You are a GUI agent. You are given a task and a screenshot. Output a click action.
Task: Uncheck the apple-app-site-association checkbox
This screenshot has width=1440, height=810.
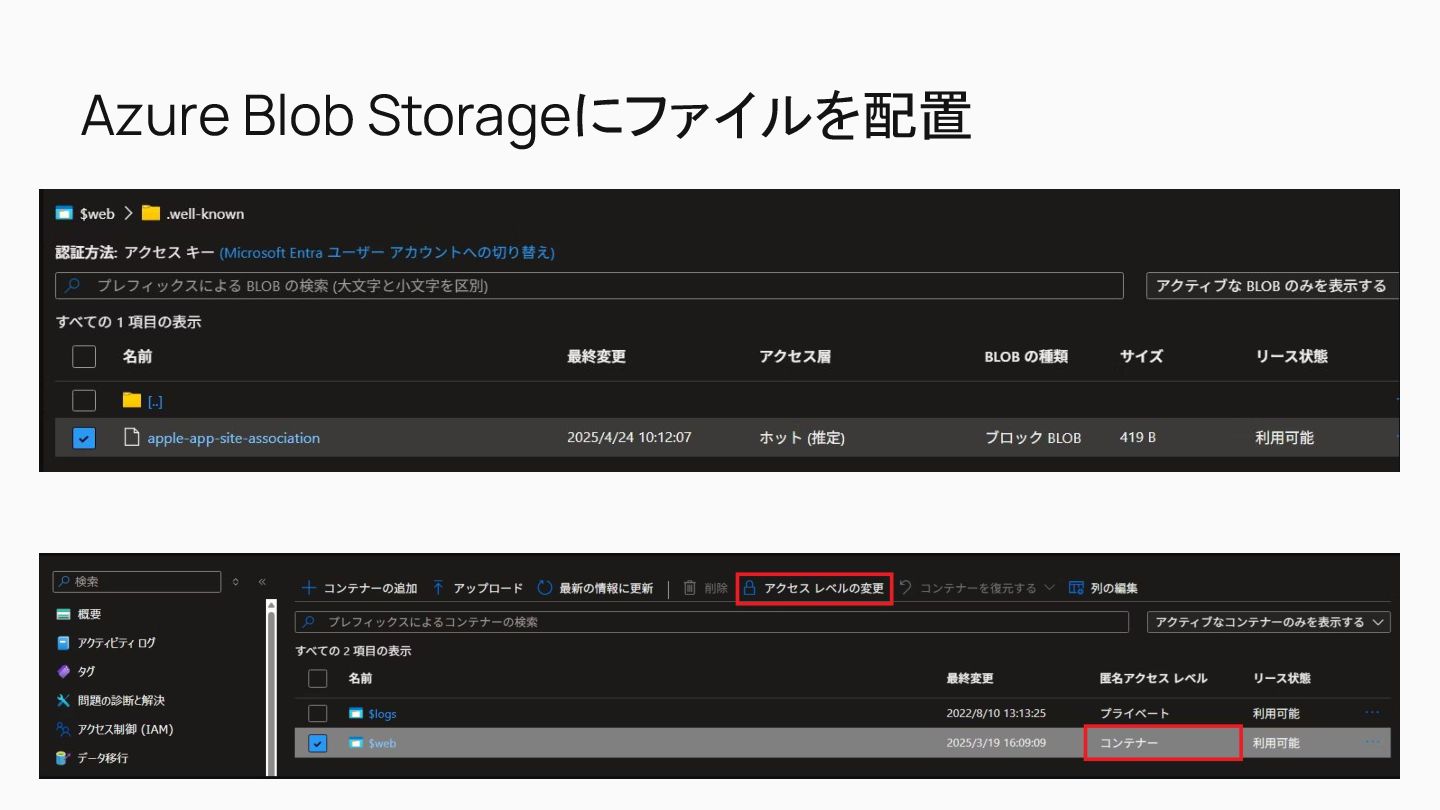(84, 438)
